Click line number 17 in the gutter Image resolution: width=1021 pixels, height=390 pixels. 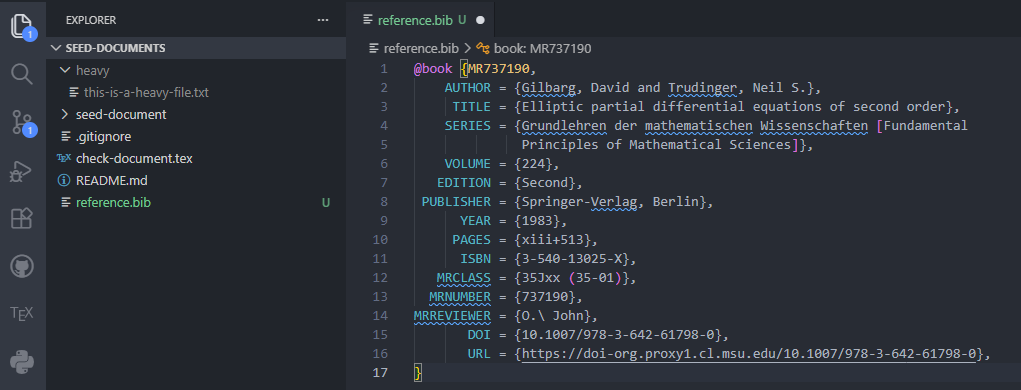380,372
